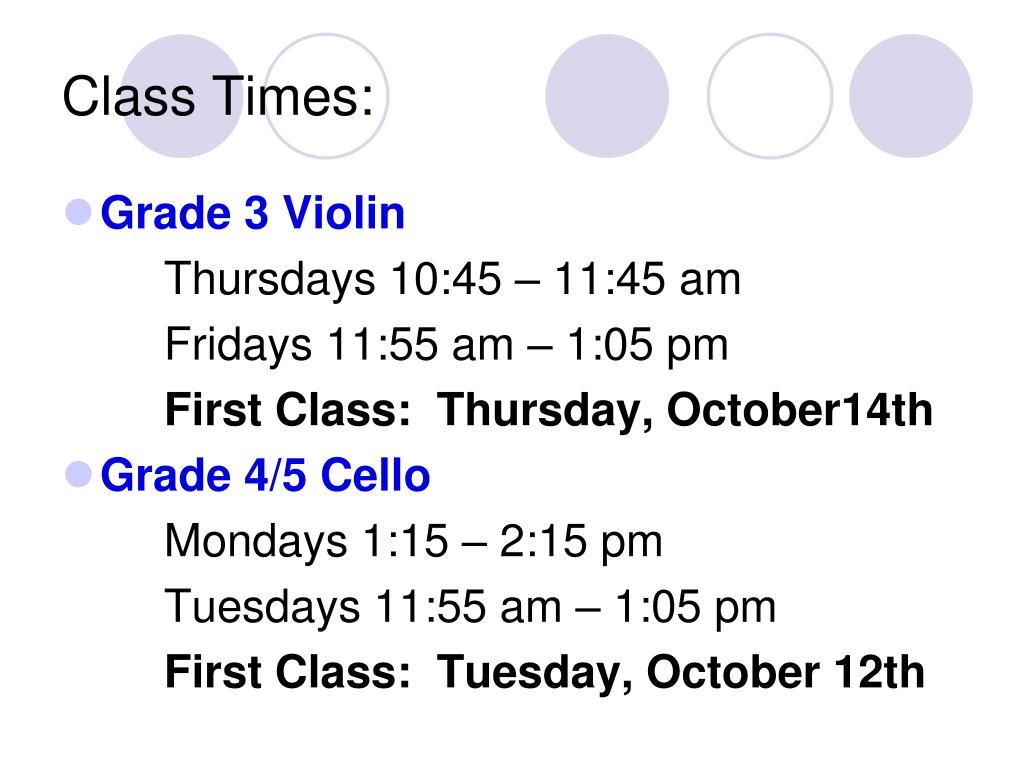Click the outlined circle behind the word Times
This screenshot has width=1024, height=768.
[x=326, y=96]
